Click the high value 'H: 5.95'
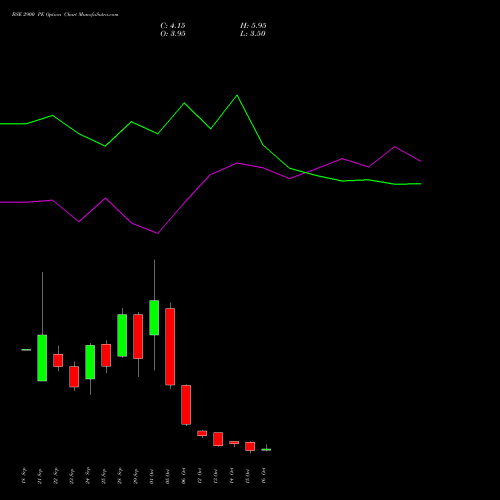 point(253,26)
